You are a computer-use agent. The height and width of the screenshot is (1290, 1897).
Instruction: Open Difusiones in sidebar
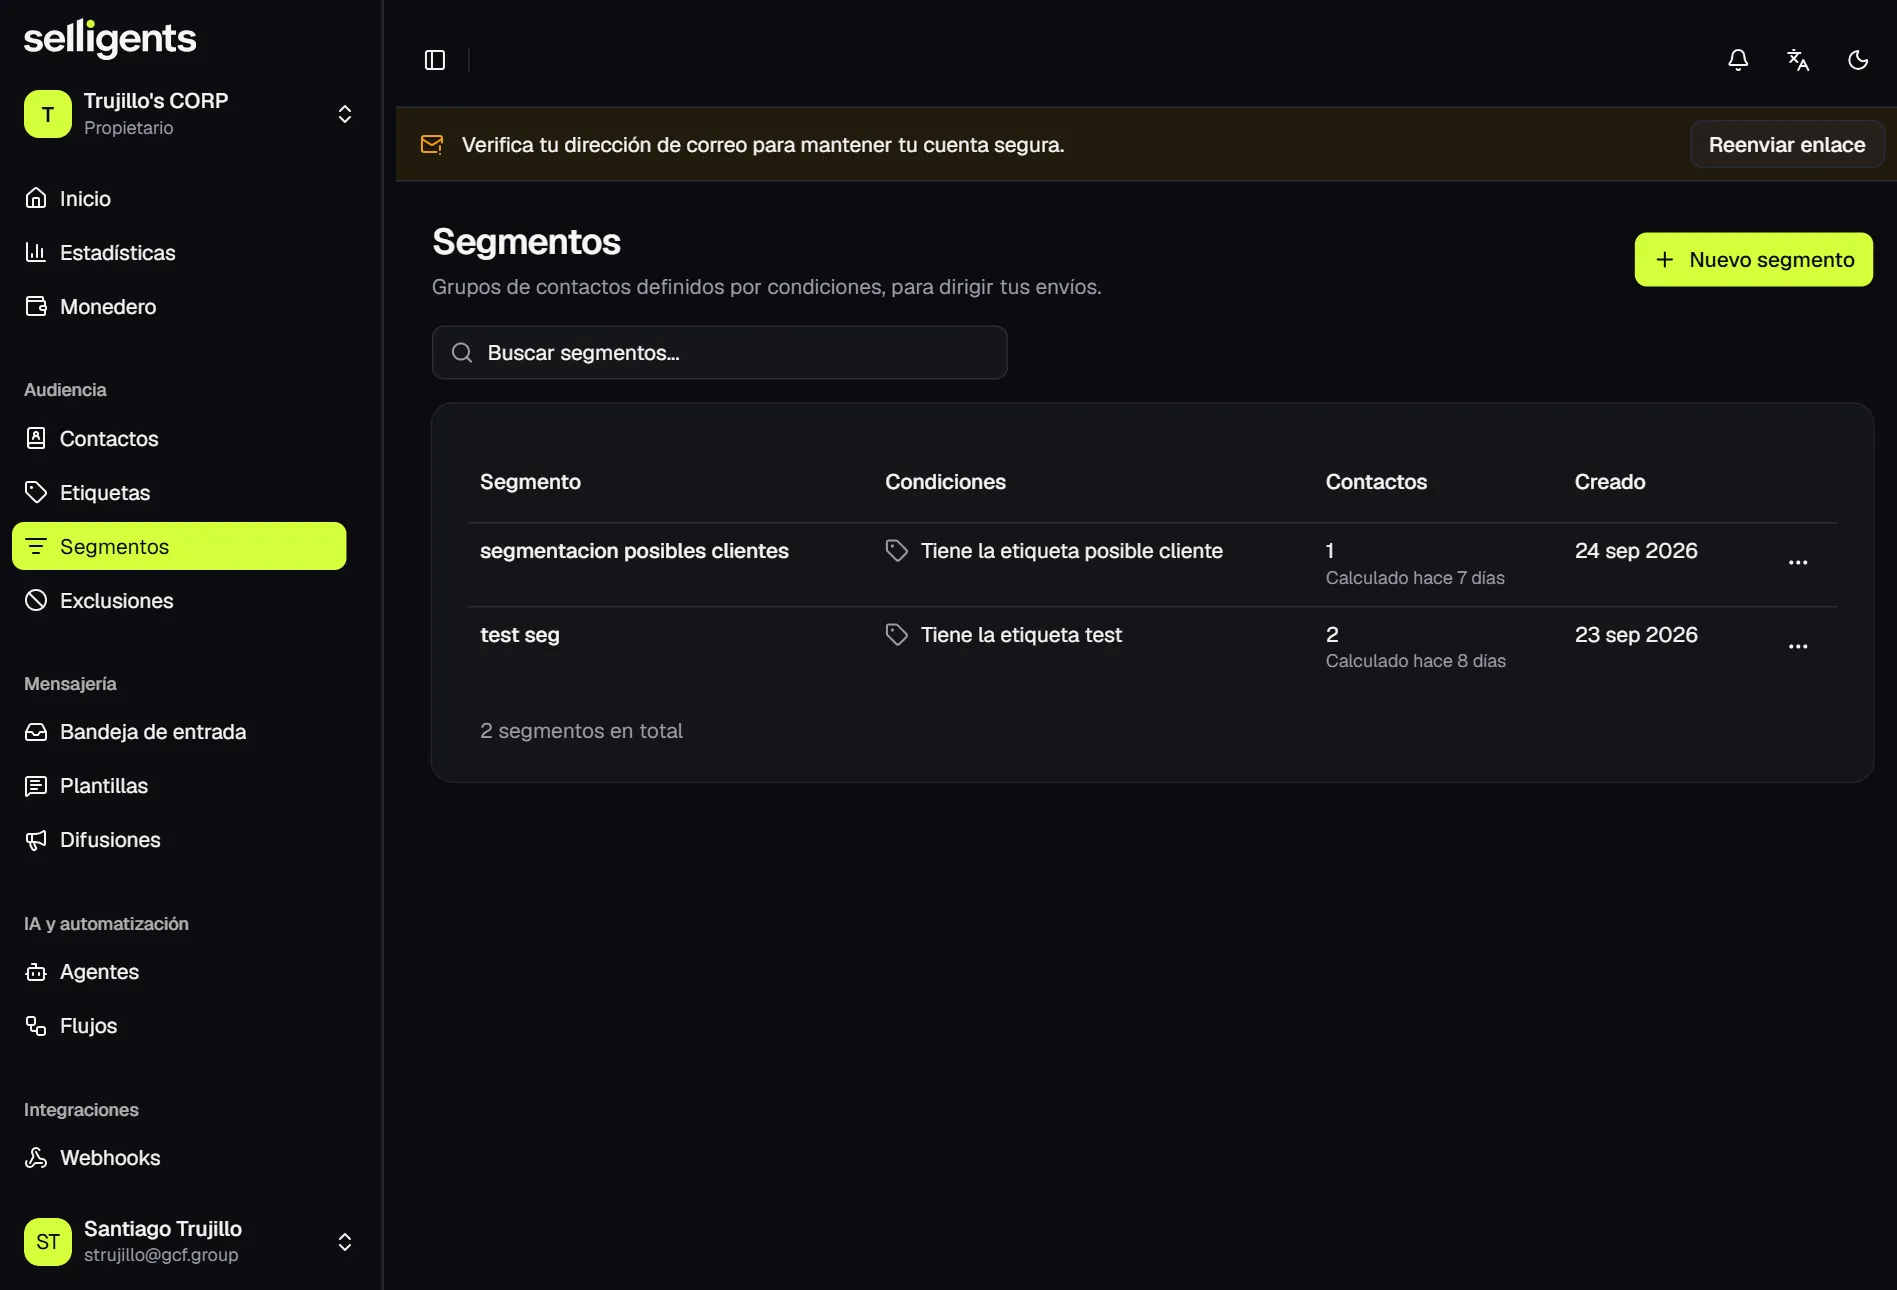pos(179,840)
